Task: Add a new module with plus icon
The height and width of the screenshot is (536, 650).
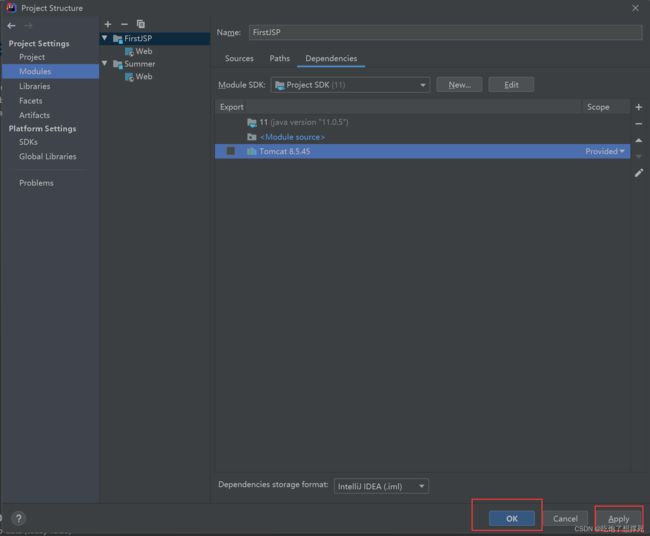Action: pos(108,24)
